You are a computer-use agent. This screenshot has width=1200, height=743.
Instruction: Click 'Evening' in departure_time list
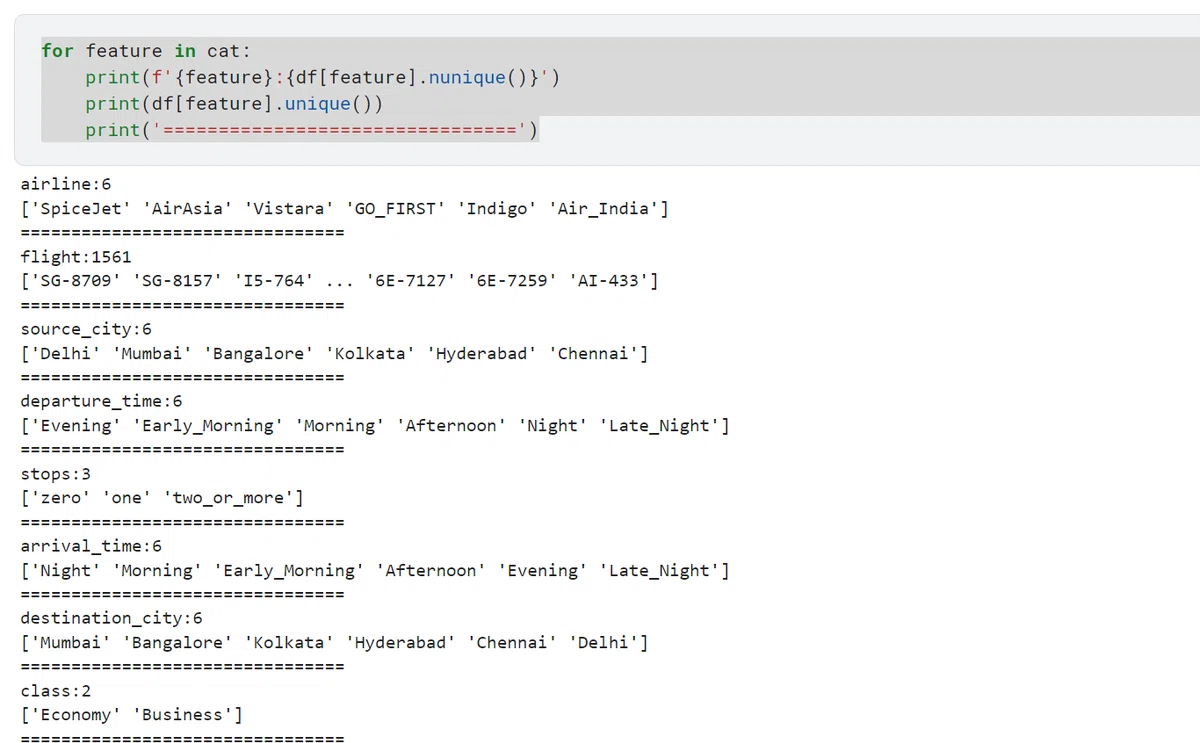click(76, 426)
